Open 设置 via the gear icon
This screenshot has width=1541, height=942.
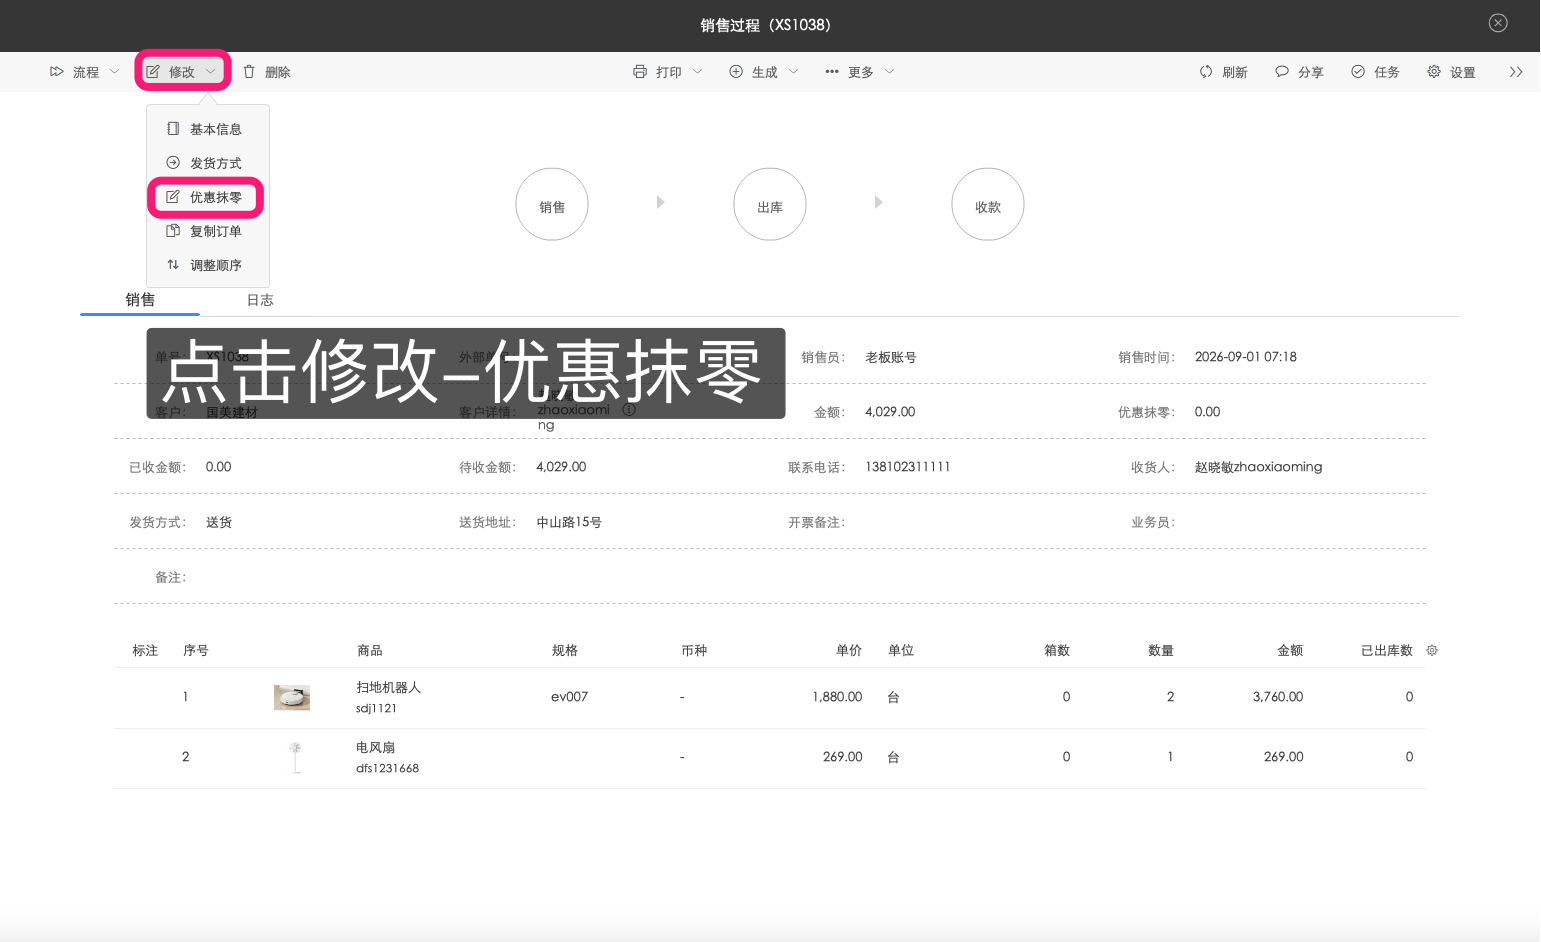tap(1434, 72)
